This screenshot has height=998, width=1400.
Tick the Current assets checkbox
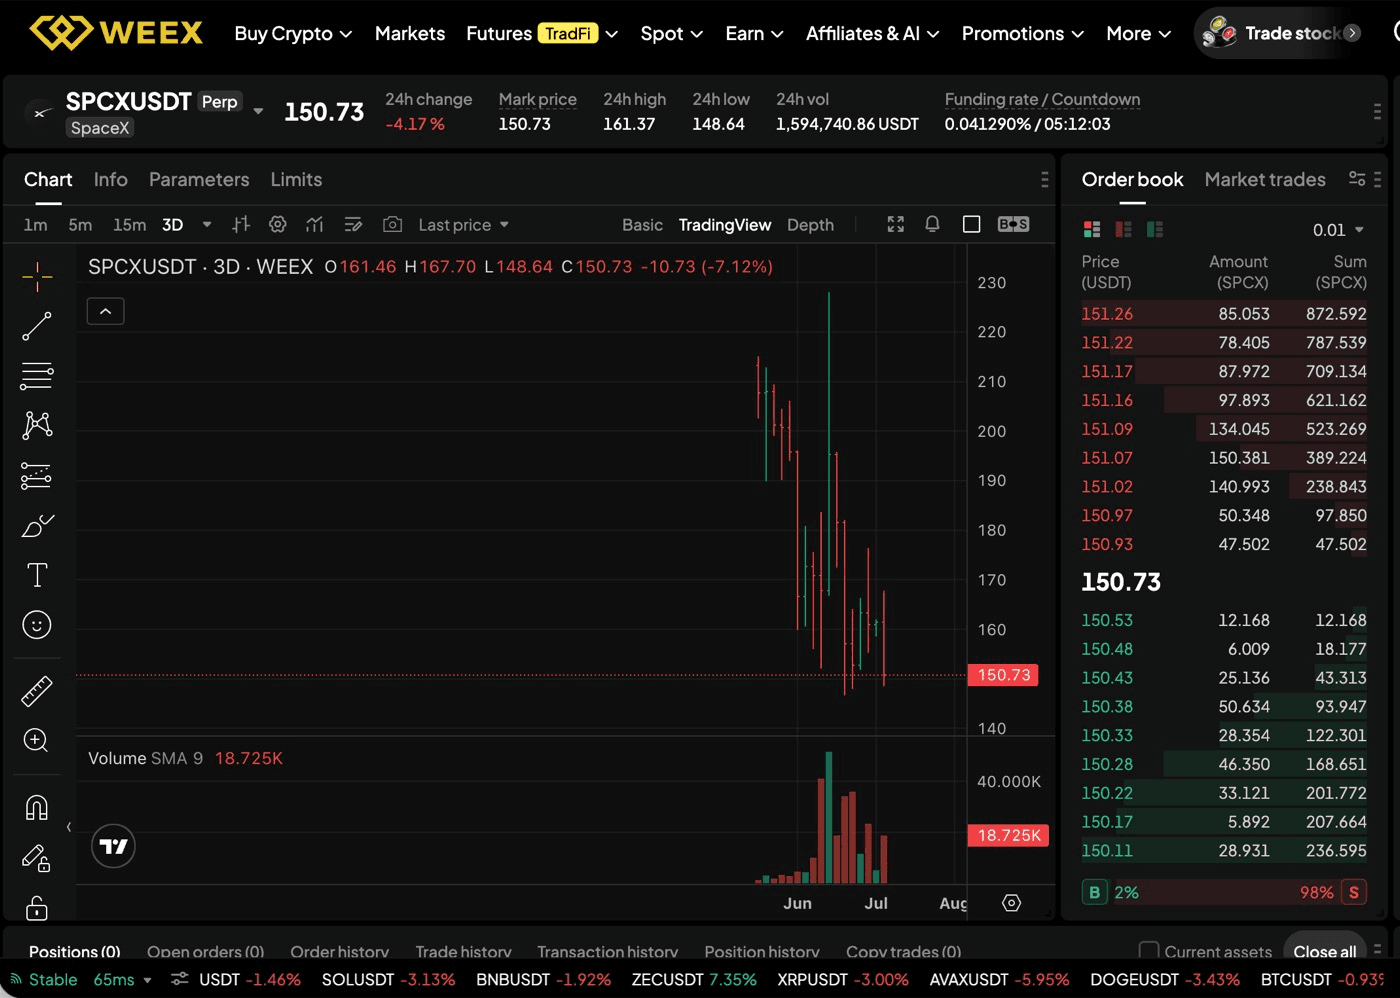(x=1149, y=951)
